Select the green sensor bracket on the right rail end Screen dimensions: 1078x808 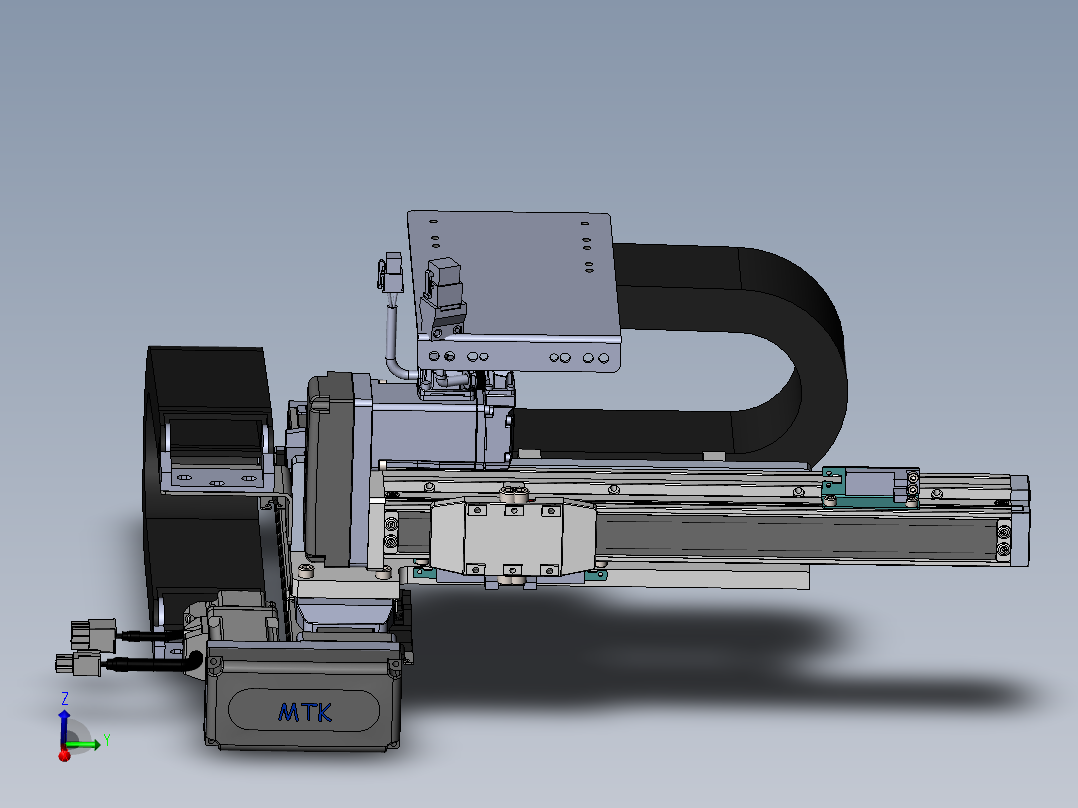tap(871, 487)
